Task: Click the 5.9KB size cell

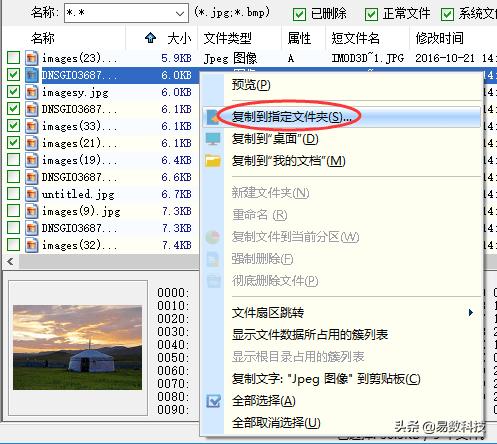Action: (177, 58)
